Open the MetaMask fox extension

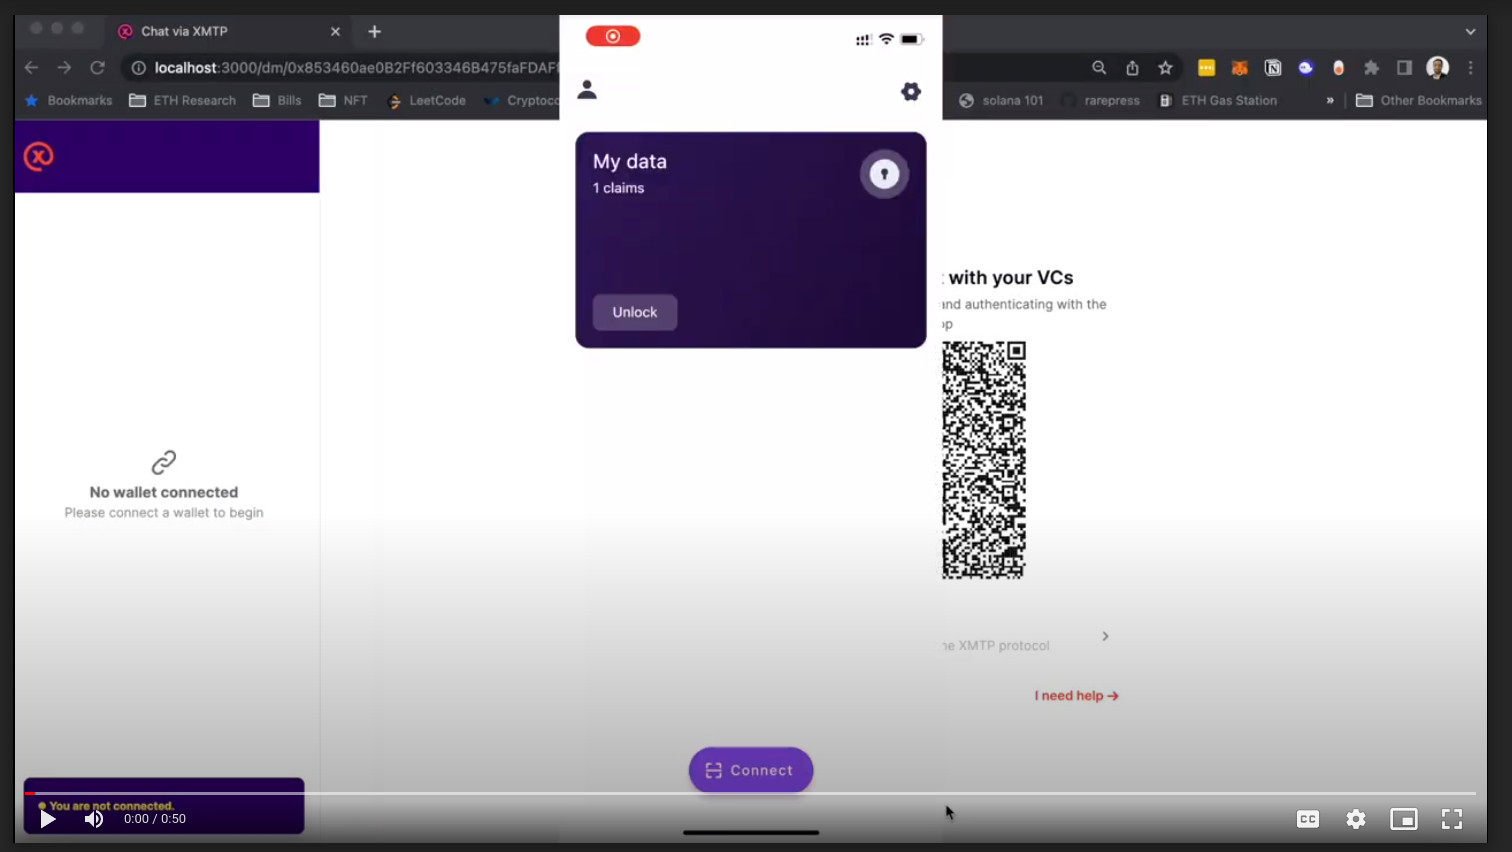[1239, 68]
